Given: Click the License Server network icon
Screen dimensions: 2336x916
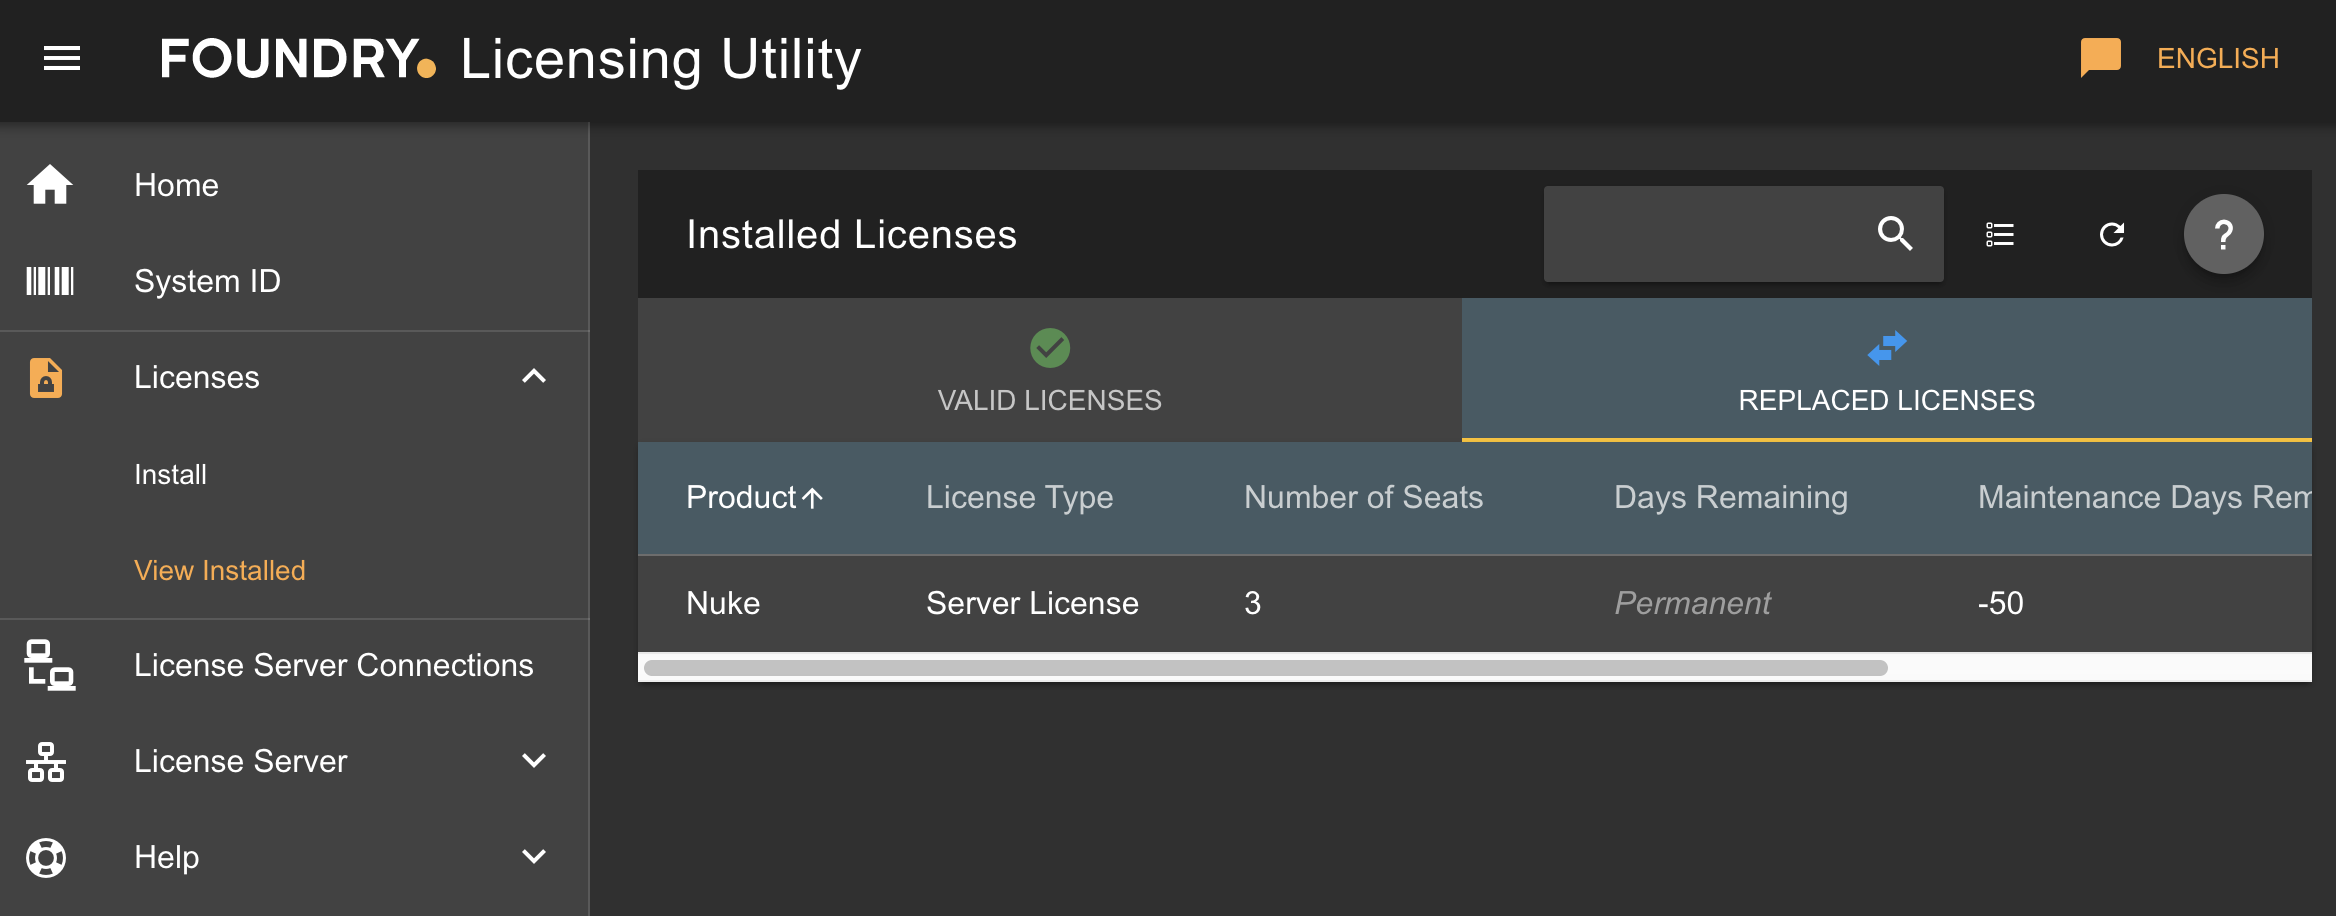Looking at the screenshot, I should (46, 761).
